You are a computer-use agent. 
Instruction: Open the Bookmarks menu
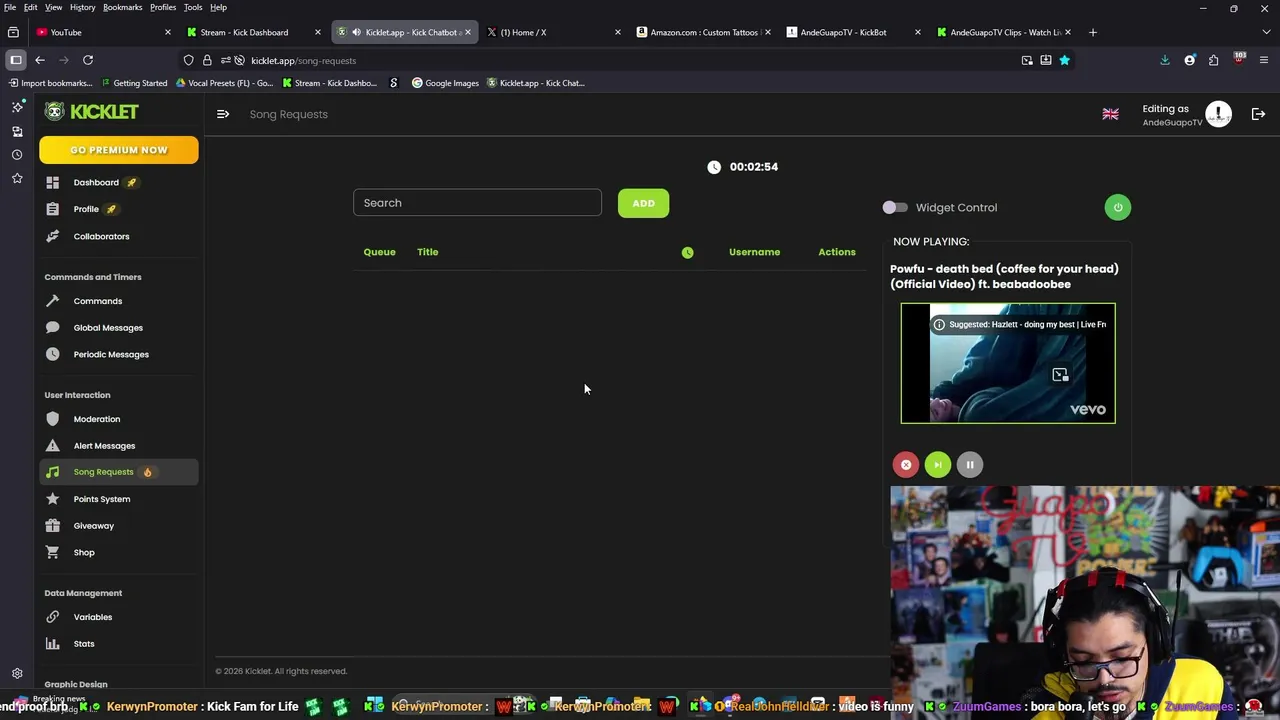[122, 7]
